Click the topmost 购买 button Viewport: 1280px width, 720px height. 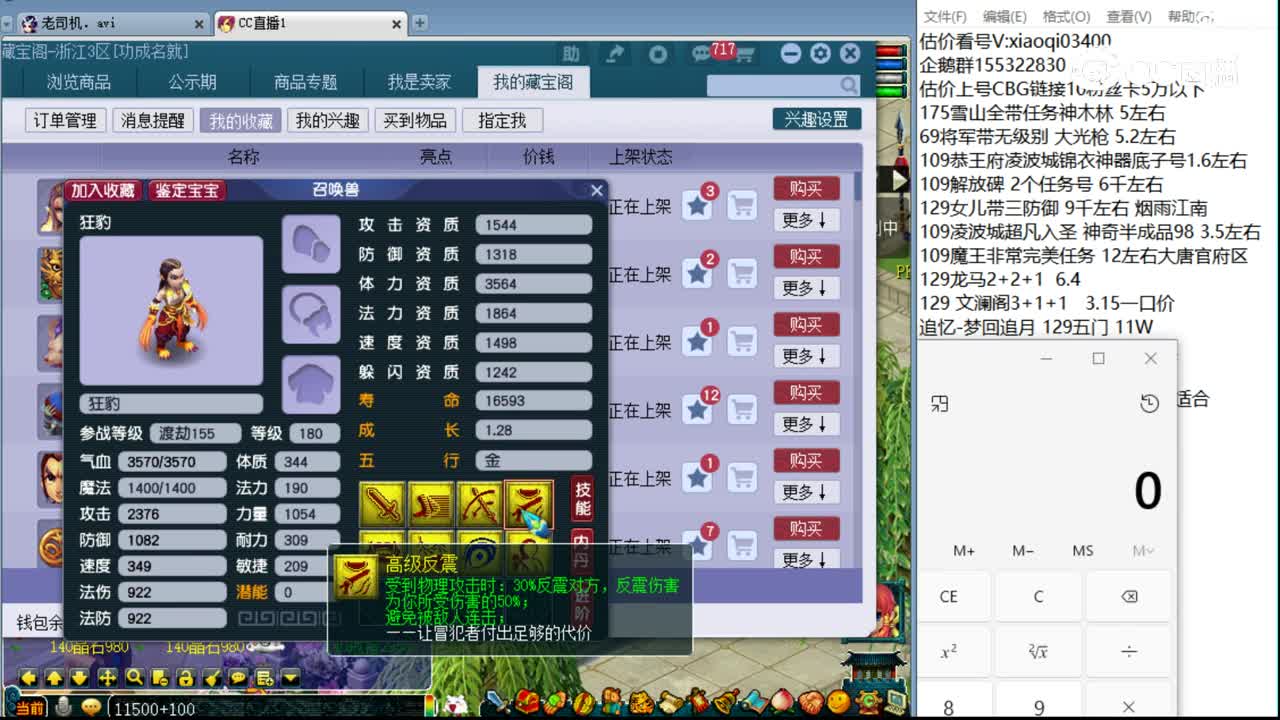click(x=806, y=189)
